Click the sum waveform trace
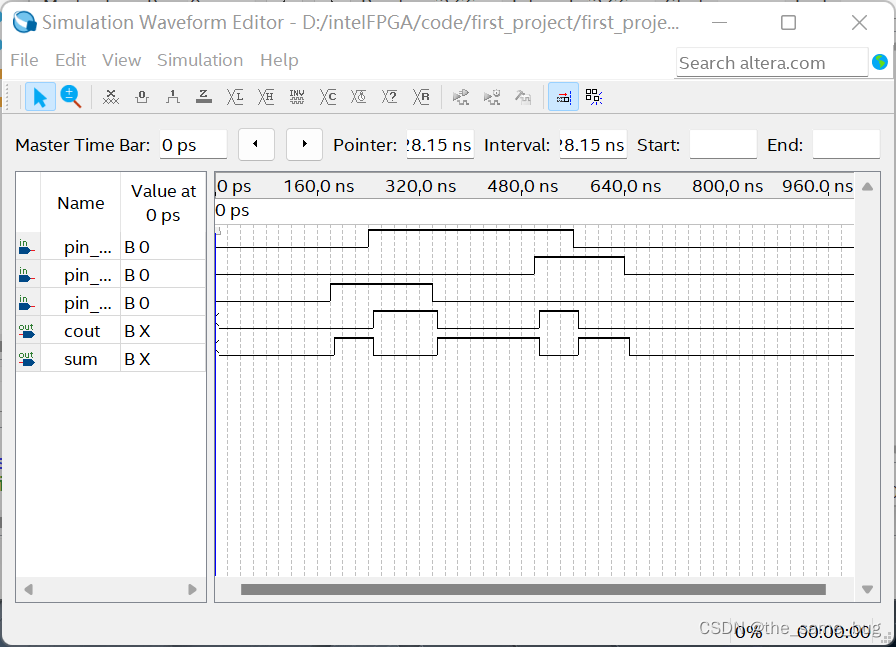 (534, 347)
